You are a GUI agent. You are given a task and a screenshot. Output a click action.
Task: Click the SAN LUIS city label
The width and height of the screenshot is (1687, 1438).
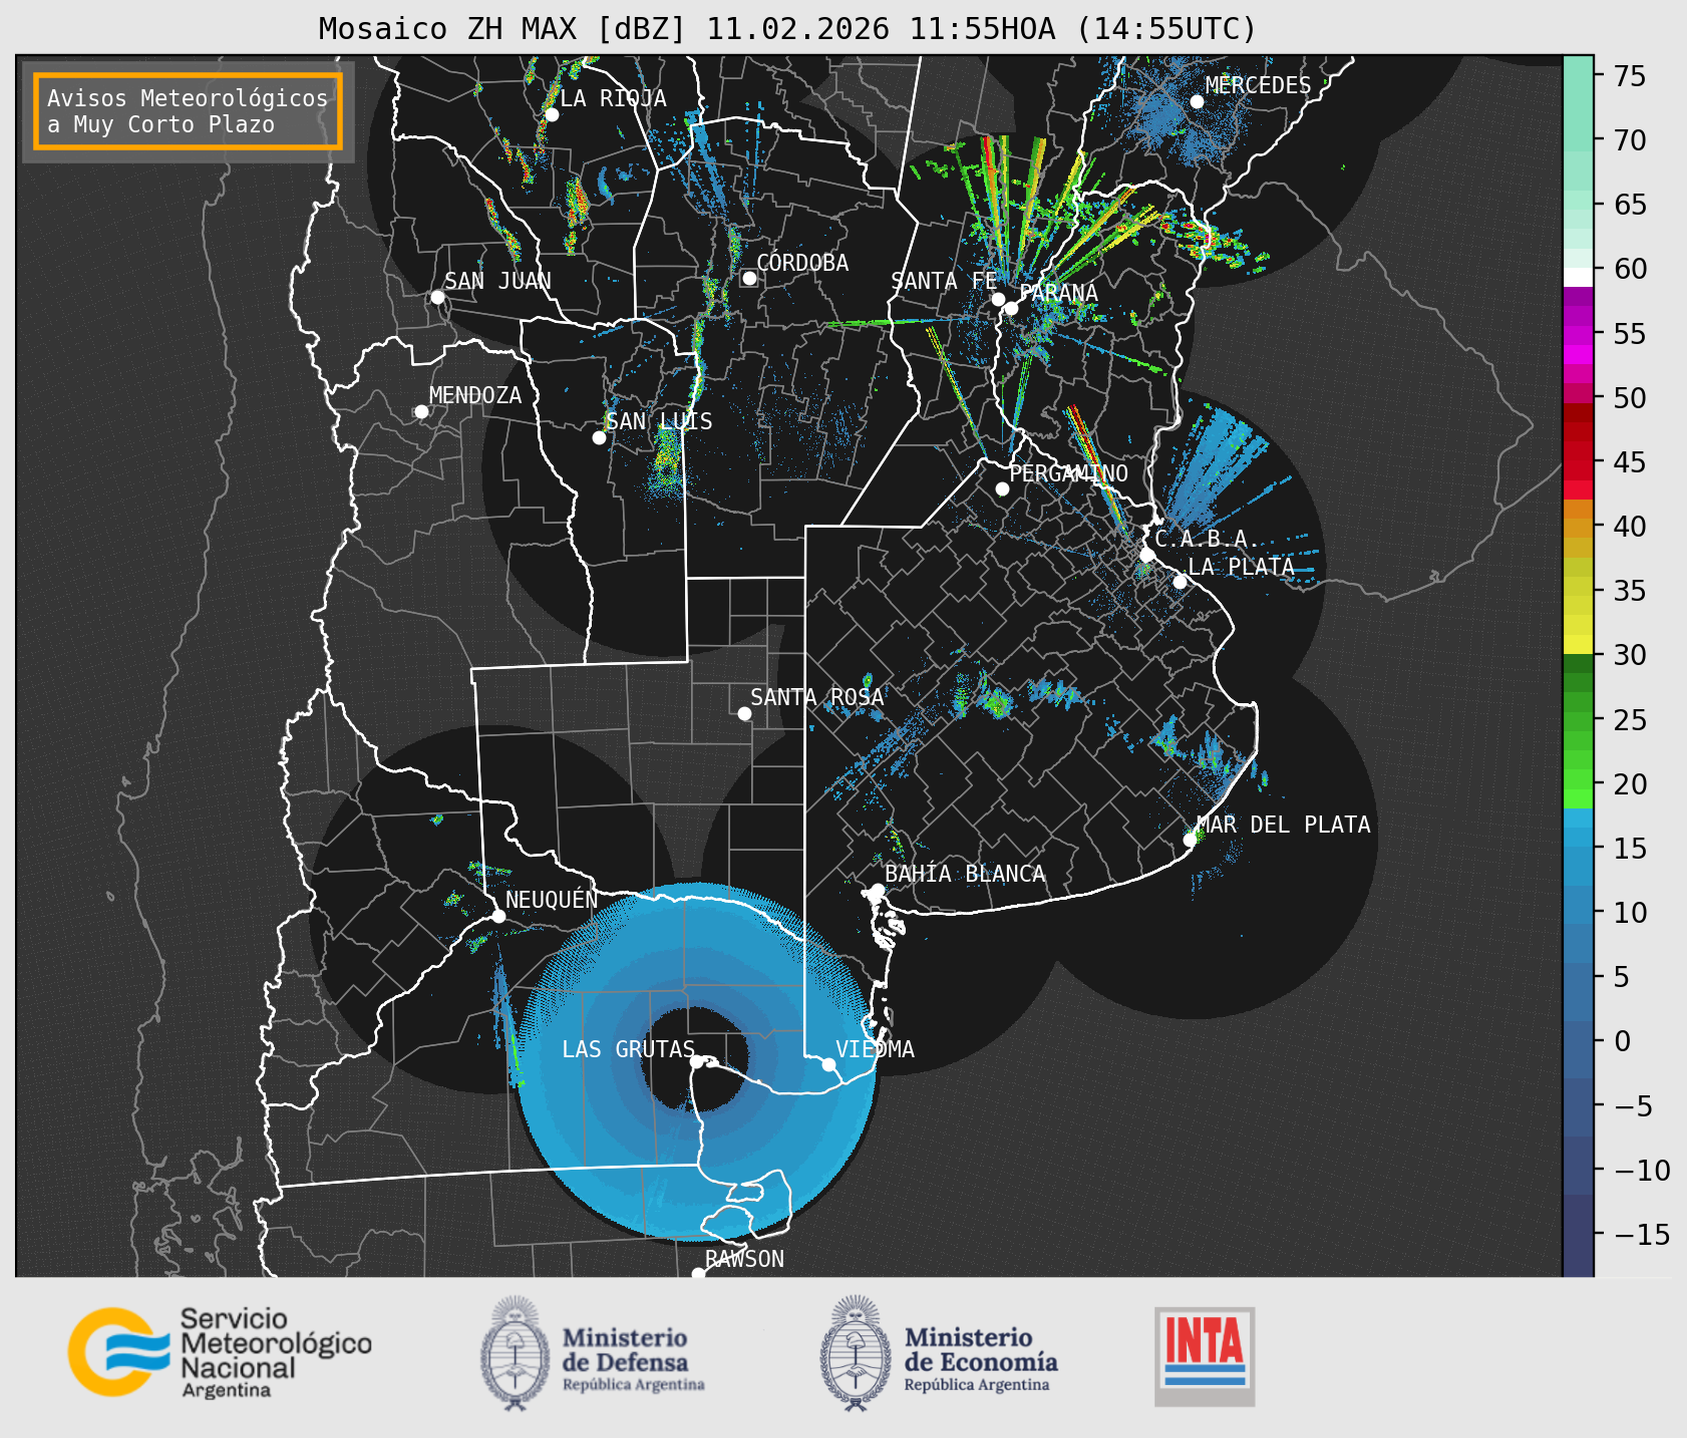point(659,421)
